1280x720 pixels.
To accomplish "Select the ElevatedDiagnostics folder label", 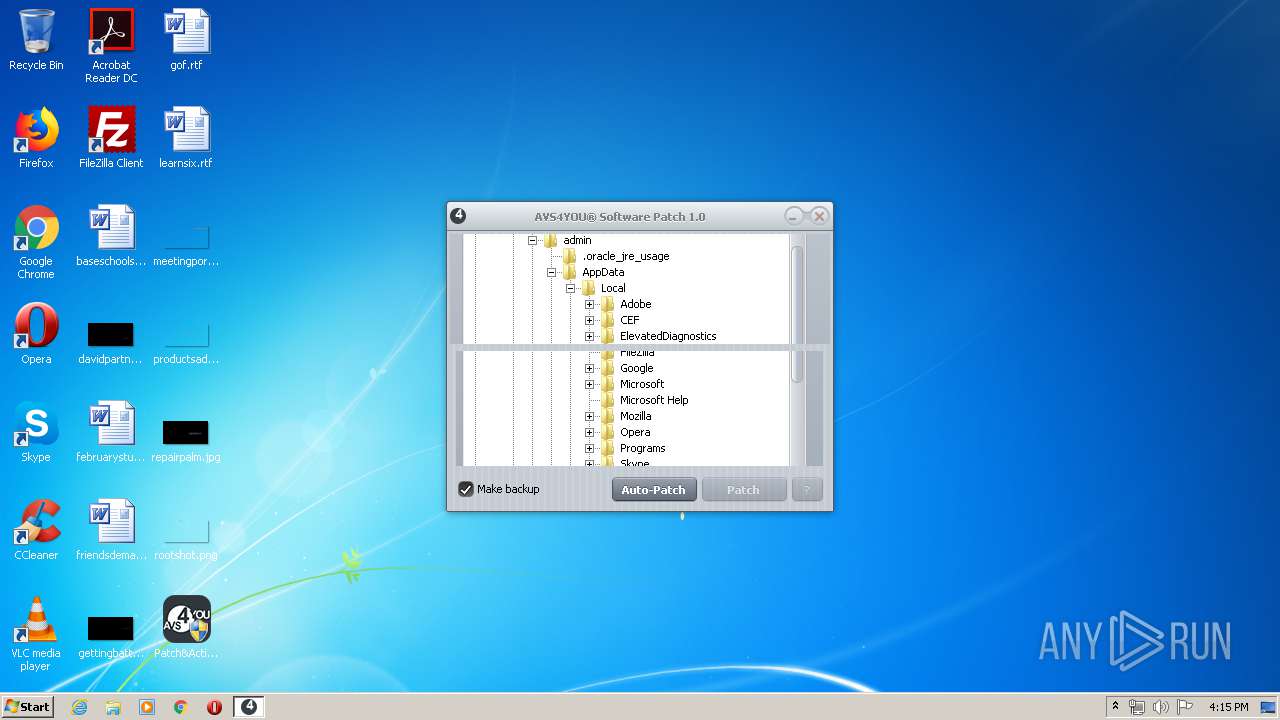I will 668,336.
